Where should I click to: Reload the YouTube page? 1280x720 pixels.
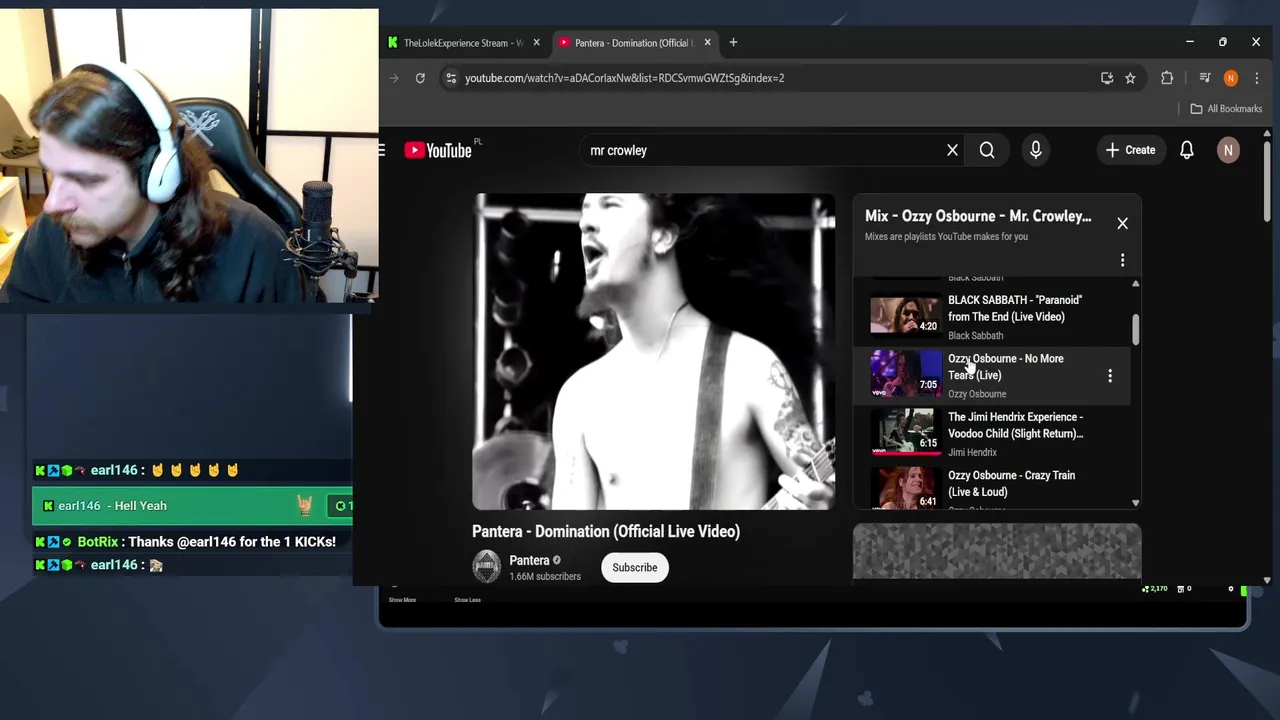point(420,78)
